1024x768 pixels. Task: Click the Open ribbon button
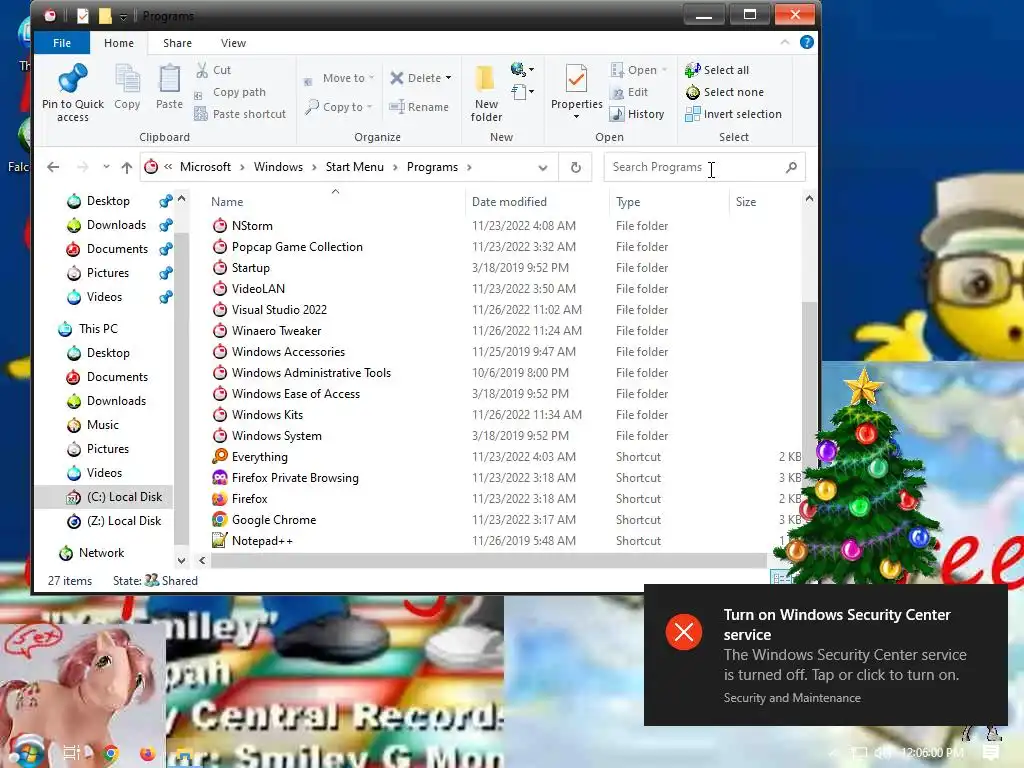pyautogui.click(x=638, y=70)
